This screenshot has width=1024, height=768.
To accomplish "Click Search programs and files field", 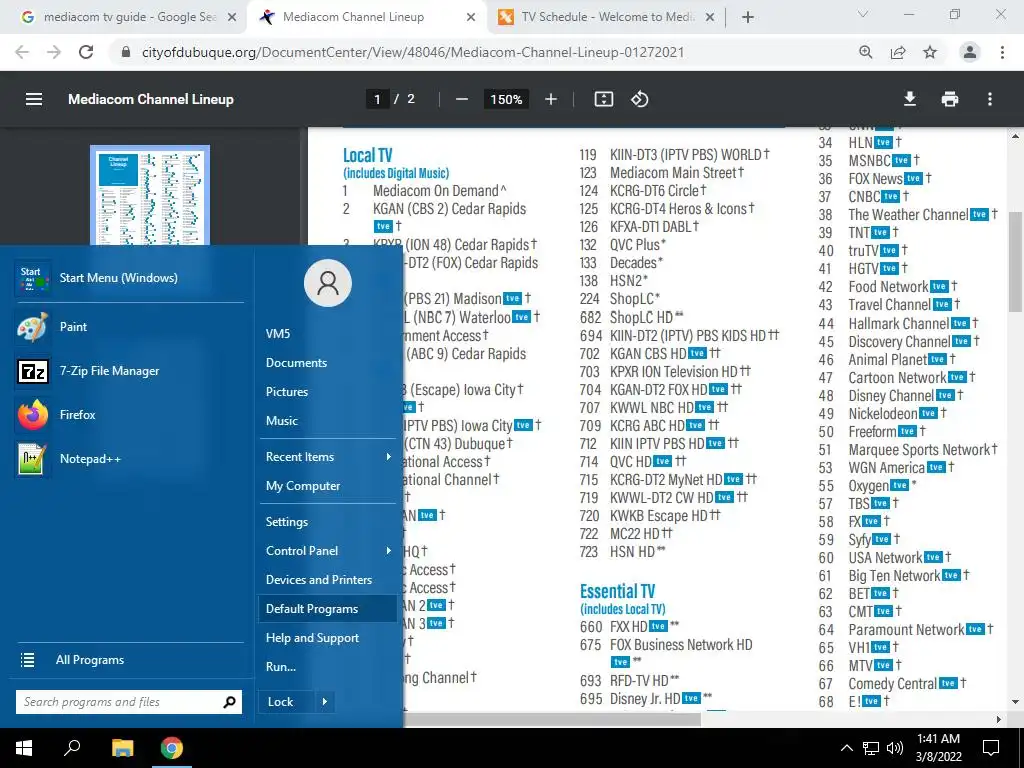I will (x=118, y=702).
